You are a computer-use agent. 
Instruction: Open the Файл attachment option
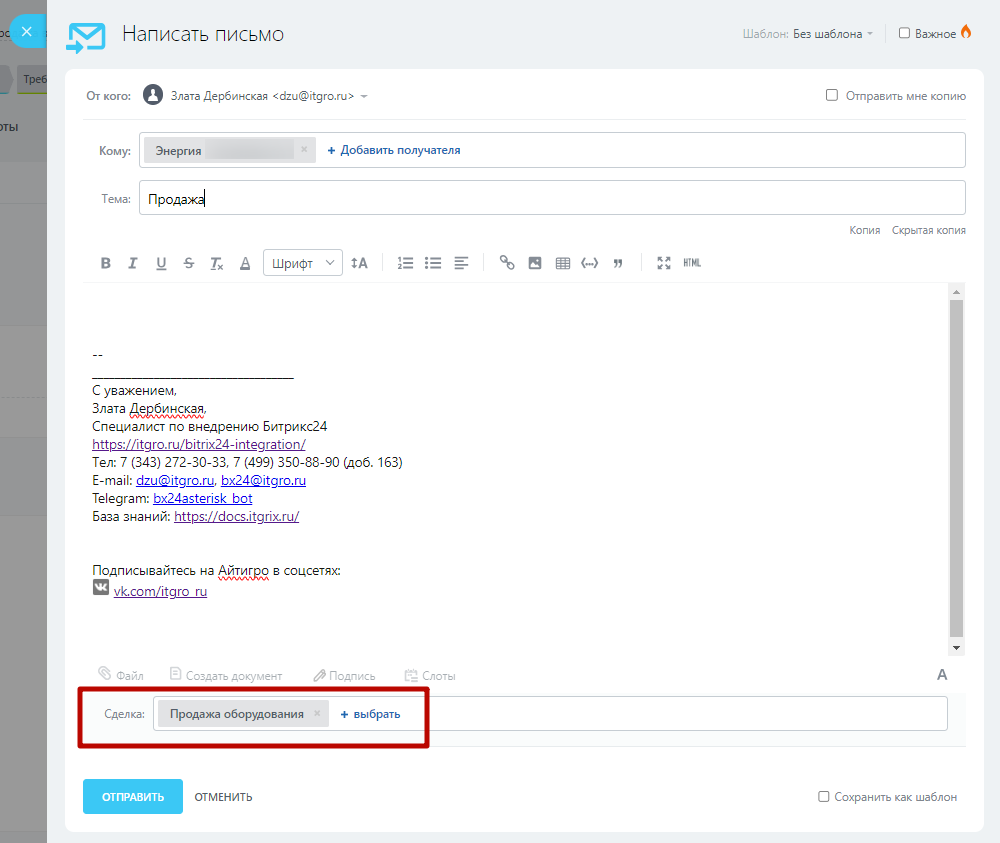[x=121, y=676]
